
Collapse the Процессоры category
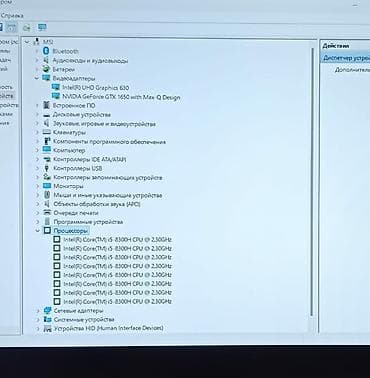point(38,230)
